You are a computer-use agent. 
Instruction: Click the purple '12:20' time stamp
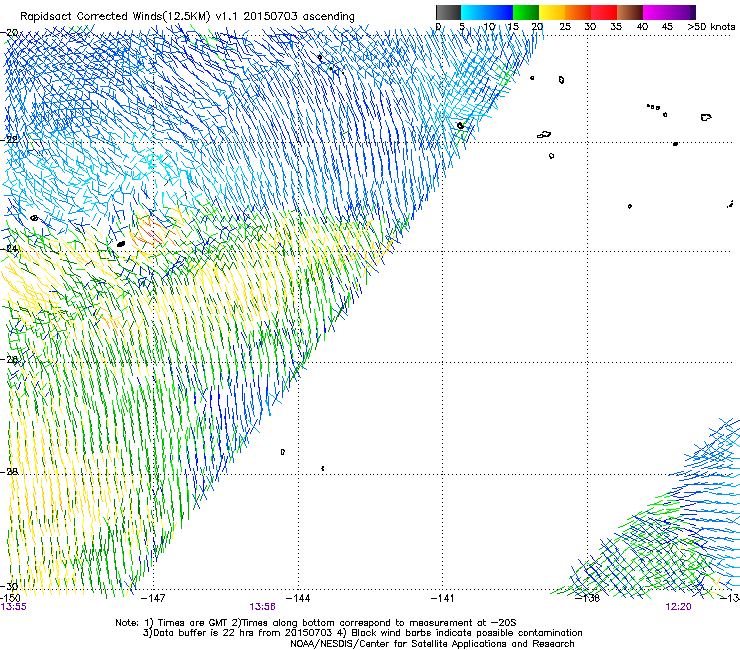point(678,607)
